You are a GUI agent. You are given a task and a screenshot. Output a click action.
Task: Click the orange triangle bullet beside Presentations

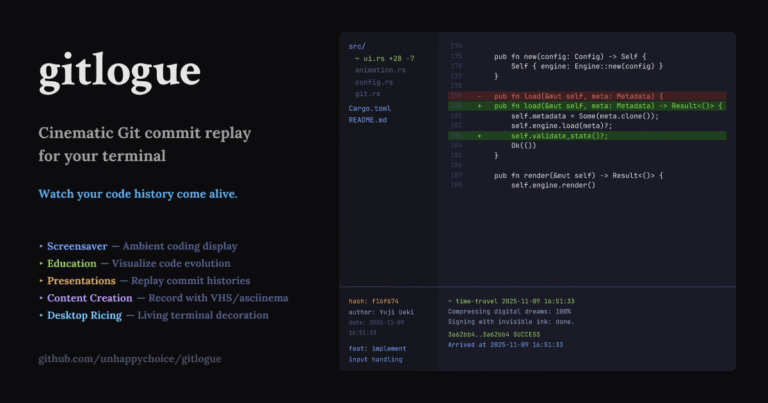click(x=41, y=281)
